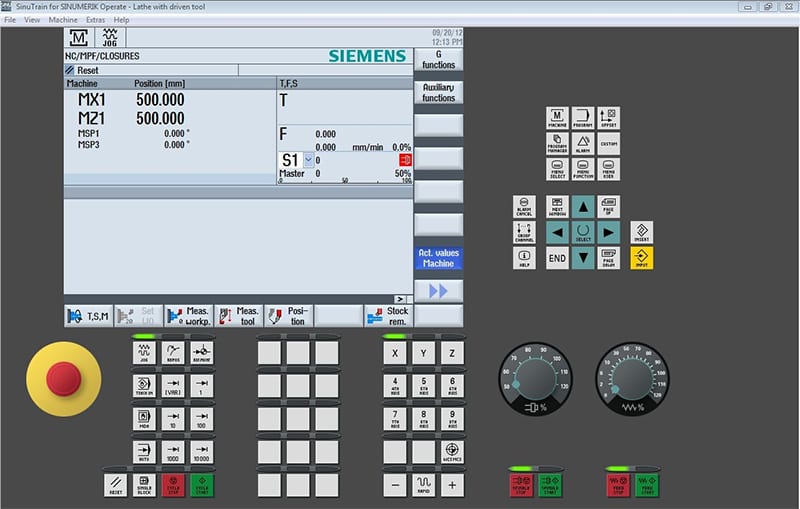Click the PAGE UP key
800x509 pixels.
[609, 207]
